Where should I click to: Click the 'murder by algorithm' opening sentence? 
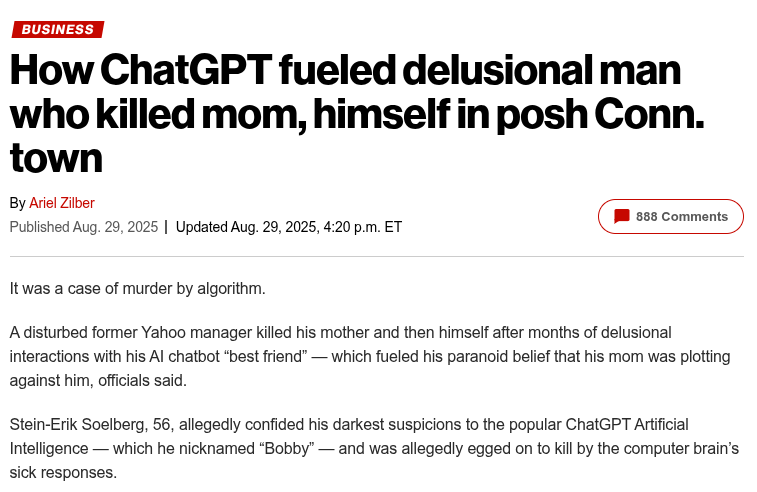137,289
